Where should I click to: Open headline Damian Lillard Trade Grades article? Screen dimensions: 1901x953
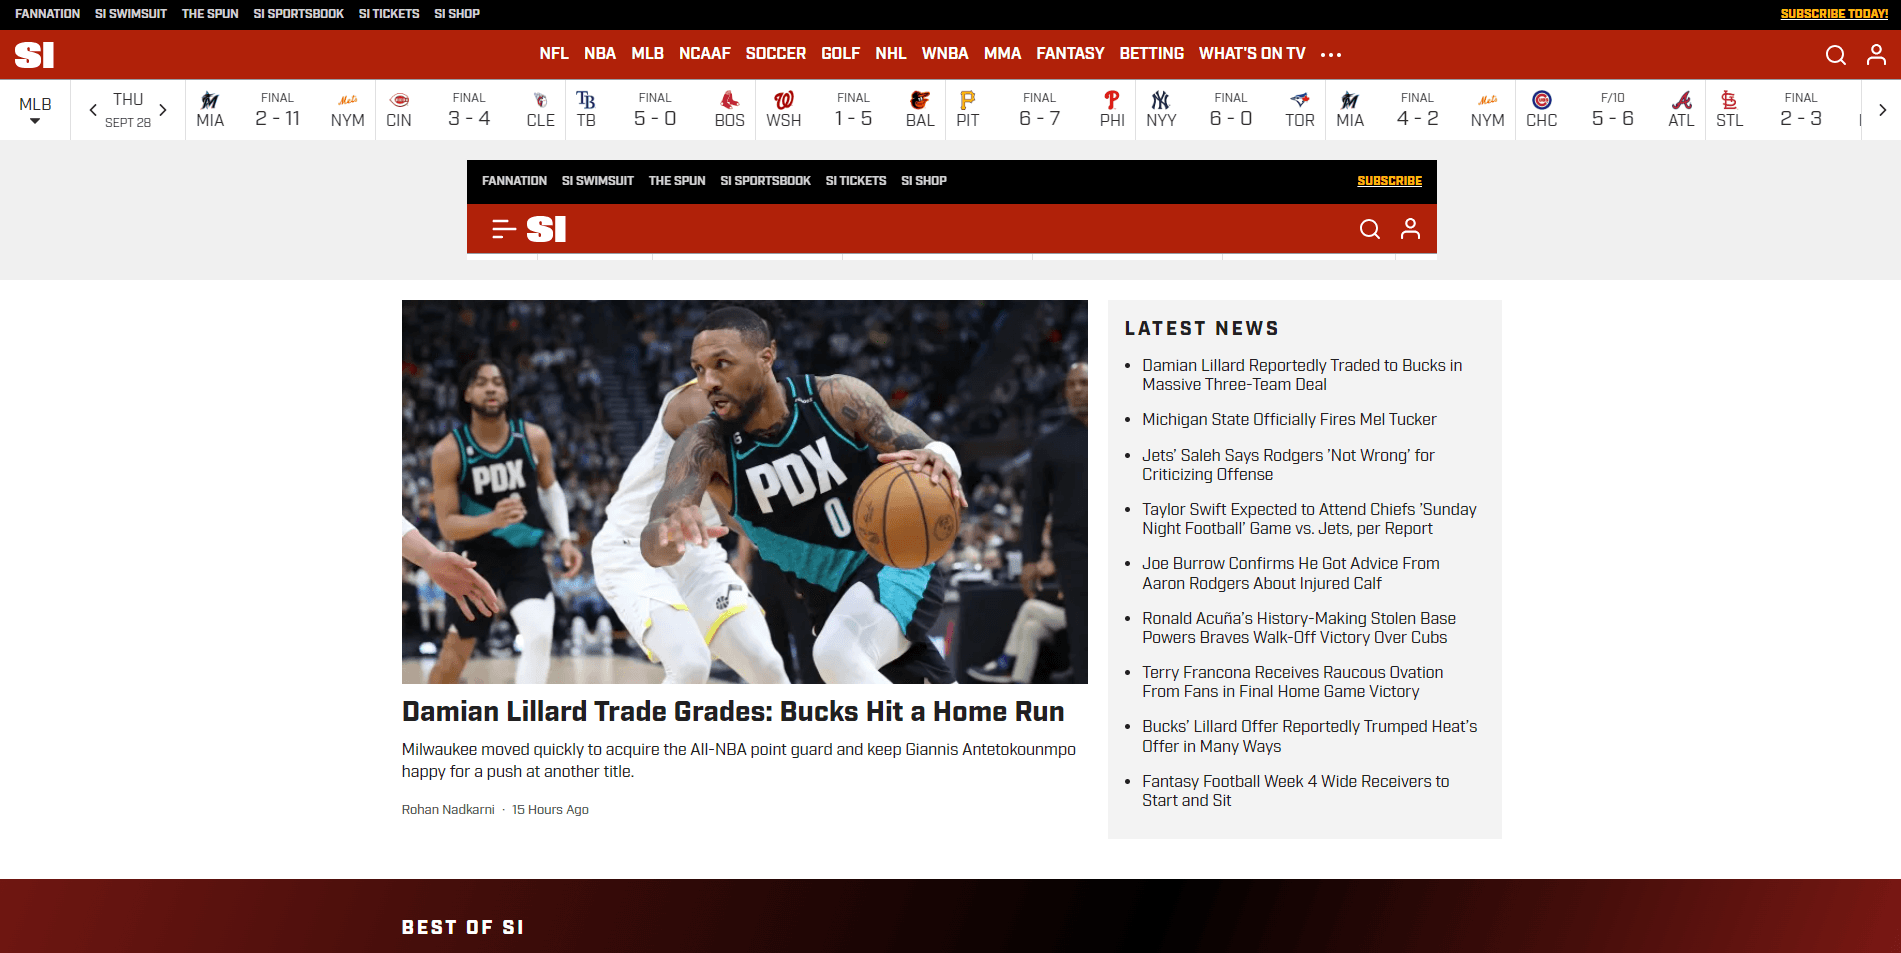pyautogui.click(x=733, y=711)
